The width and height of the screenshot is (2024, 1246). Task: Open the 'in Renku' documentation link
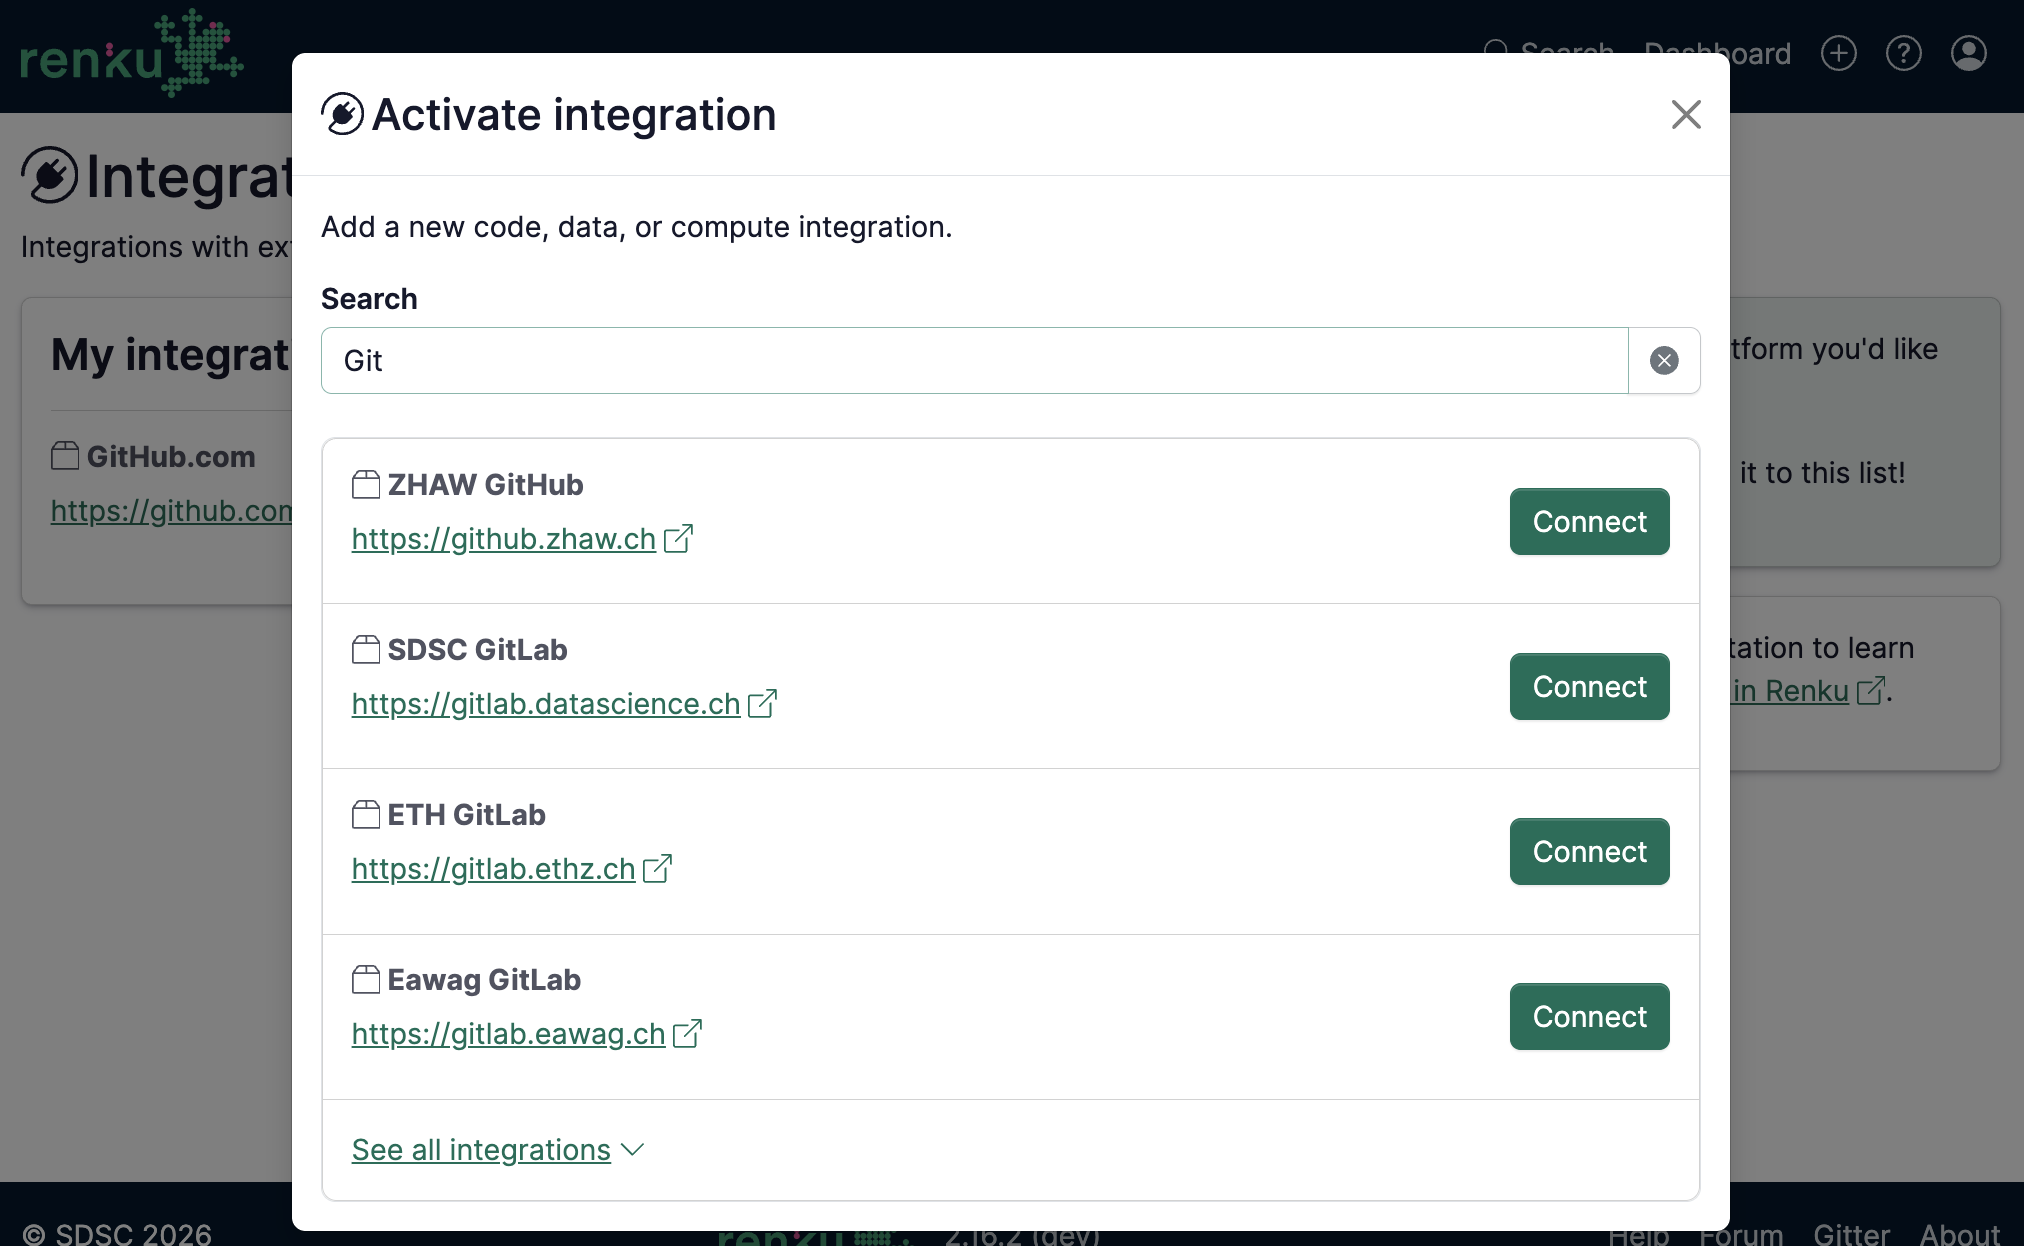pyautogui.click(x=1790, y=691)
